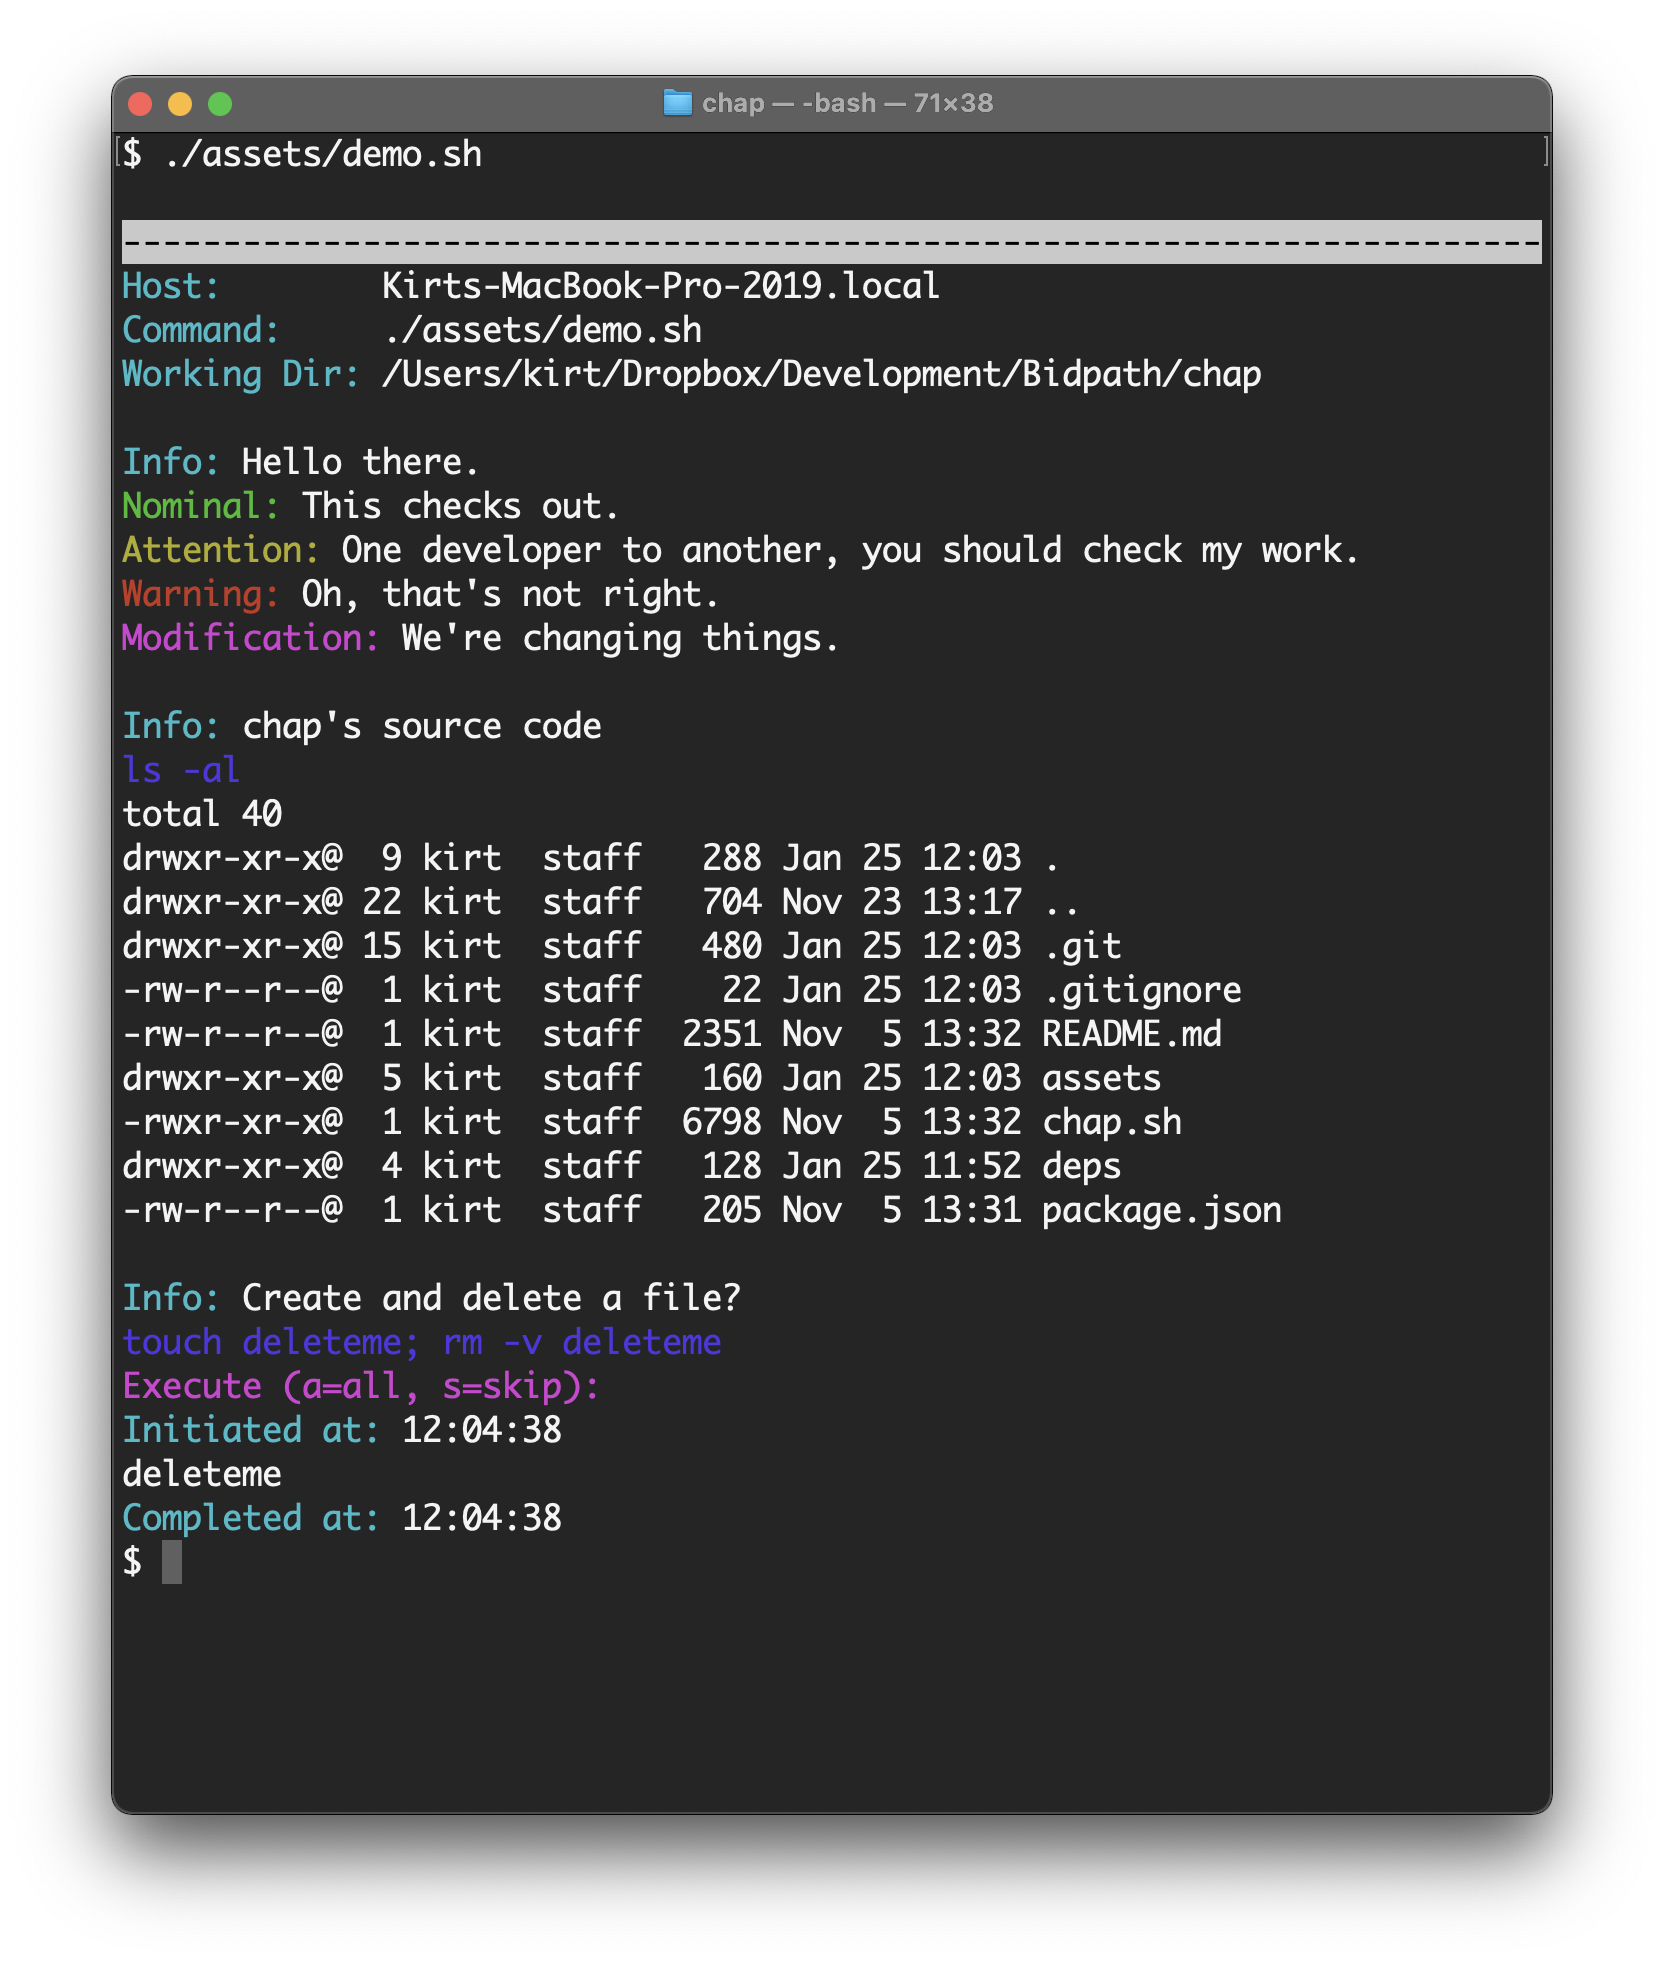Image resolution: width=1664 pixels, height=1962 pixels.
Task: Click the 'Host:' label
Action: 171,286
